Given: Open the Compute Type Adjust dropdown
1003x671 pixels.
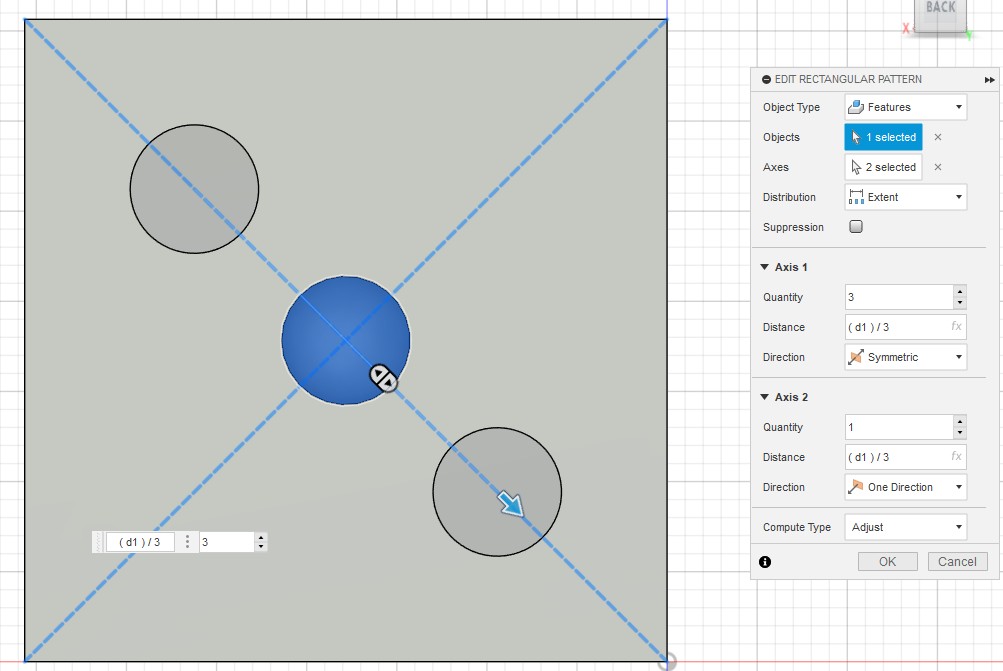Looking at the screenshot, I should point(905,527).
